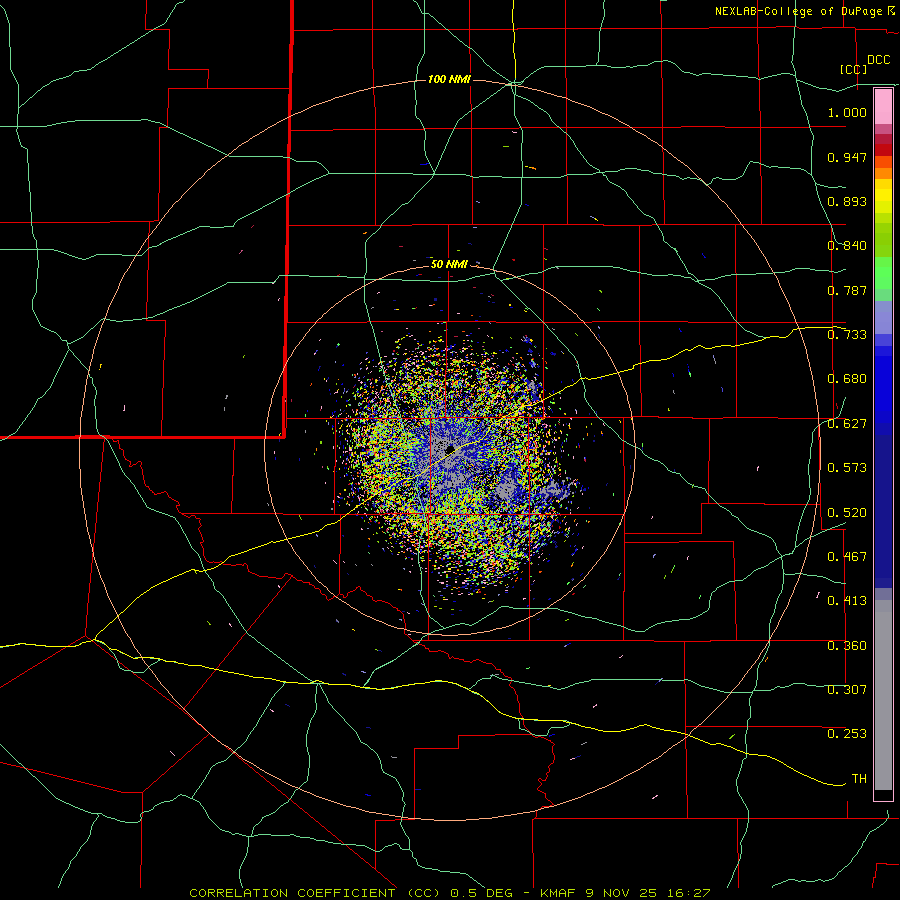Select the 0.893 scale value
The width and height of the screenshot is (900, 900).
coord(847,201)
